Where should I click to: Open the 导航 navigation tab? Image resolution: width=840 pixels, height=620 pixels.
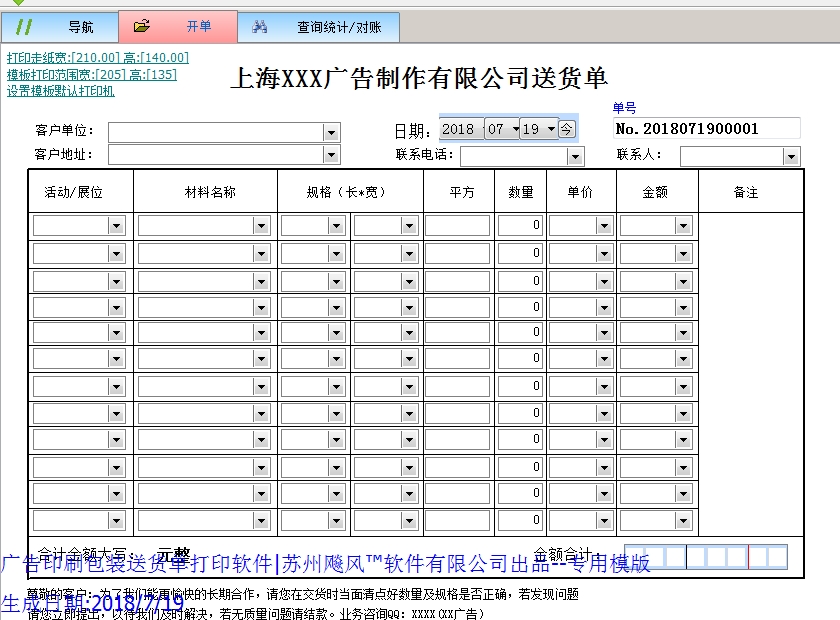[80, 27]
